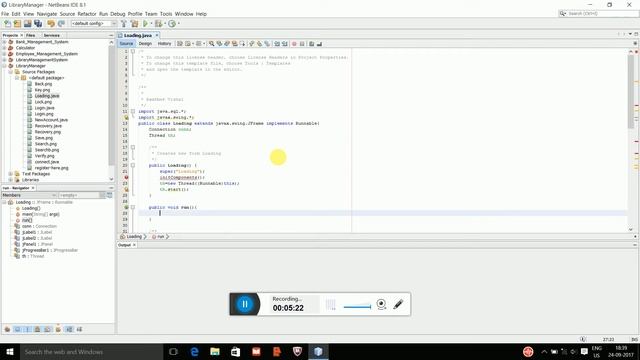Click the Navigator filter icon beside the empty field

[x=109, y=195]
